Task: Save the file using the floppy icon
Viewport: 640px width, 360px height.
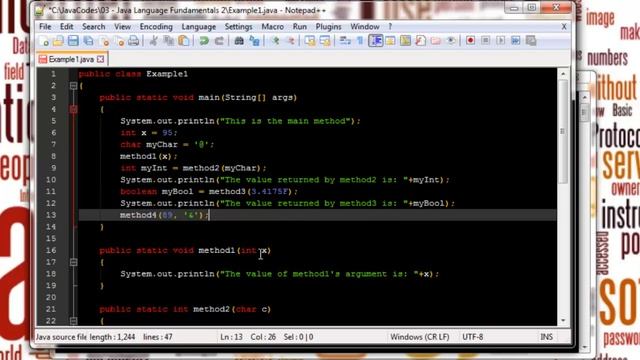Action: [73, 41]
